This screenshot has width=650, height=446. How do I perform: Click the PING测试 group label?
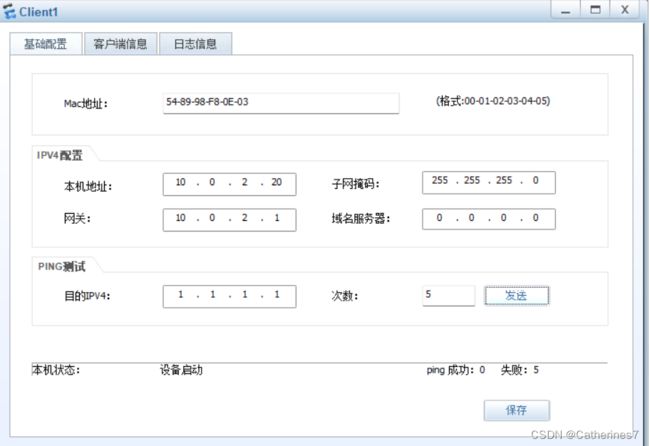(62, 267)
